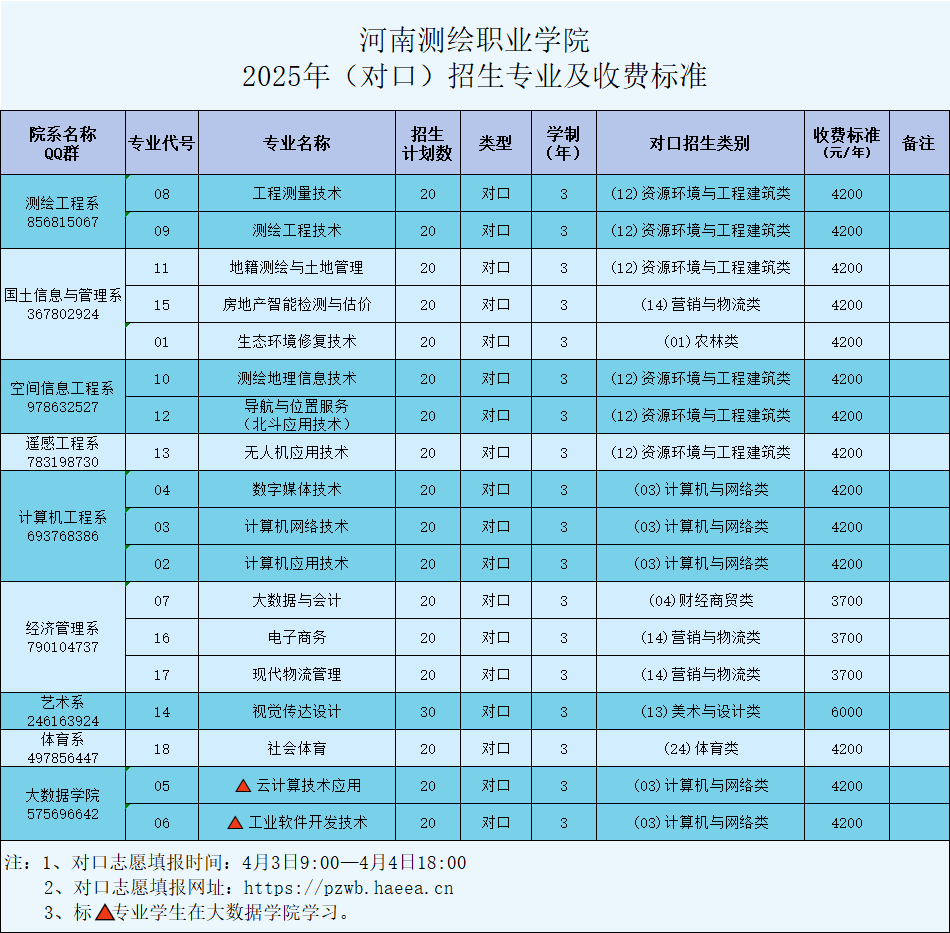The image size is (950, 933).
Task: Click the red triangle beside 云计算技术应用
Action: pos(242,786)
